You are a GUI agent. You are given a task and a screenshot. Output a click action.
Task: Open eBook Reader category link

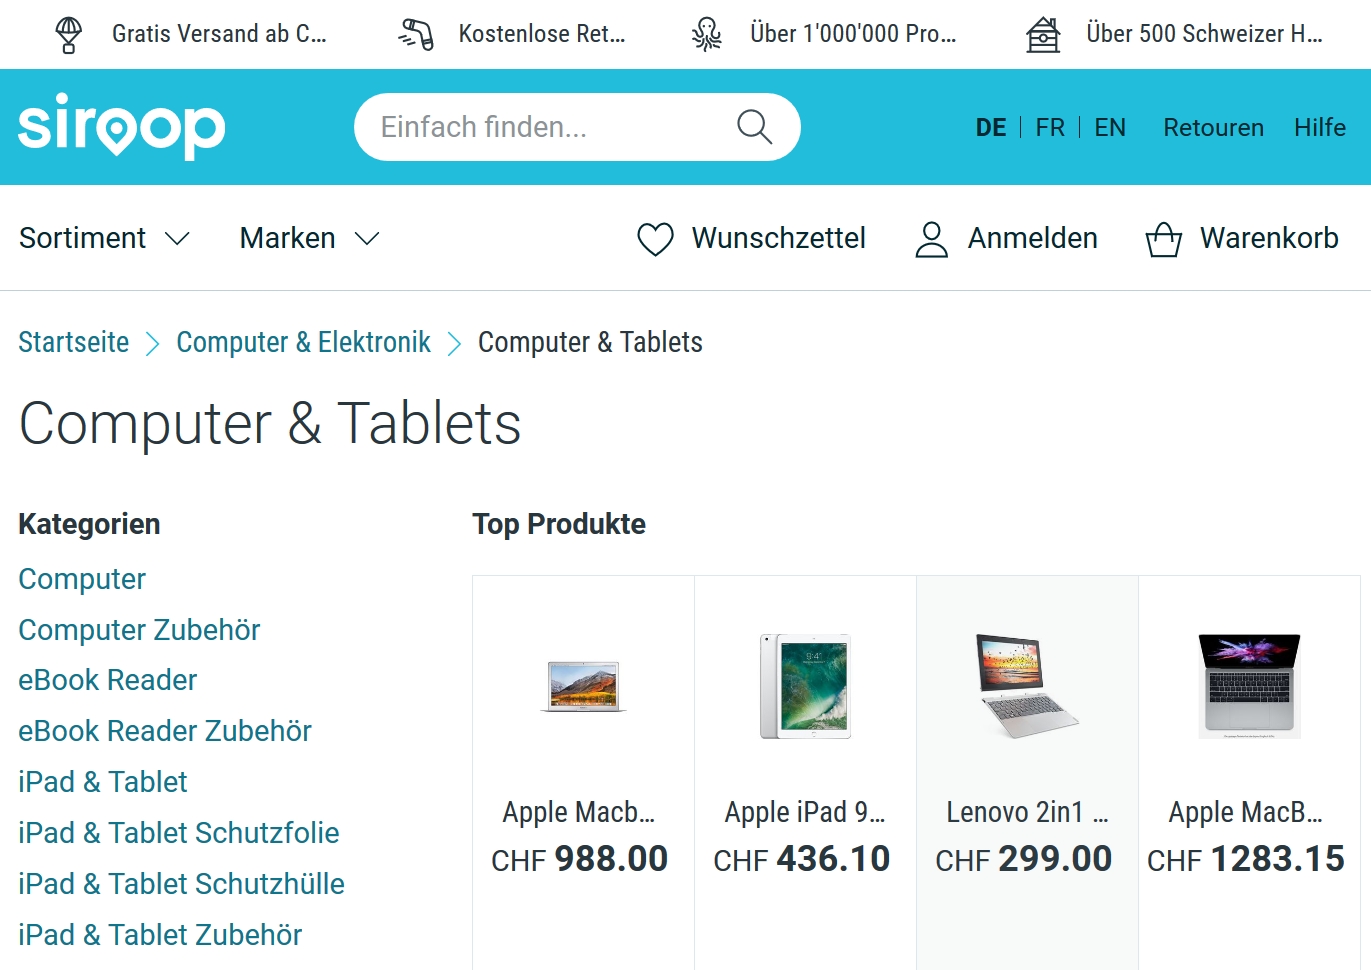(x=108, y=680)
